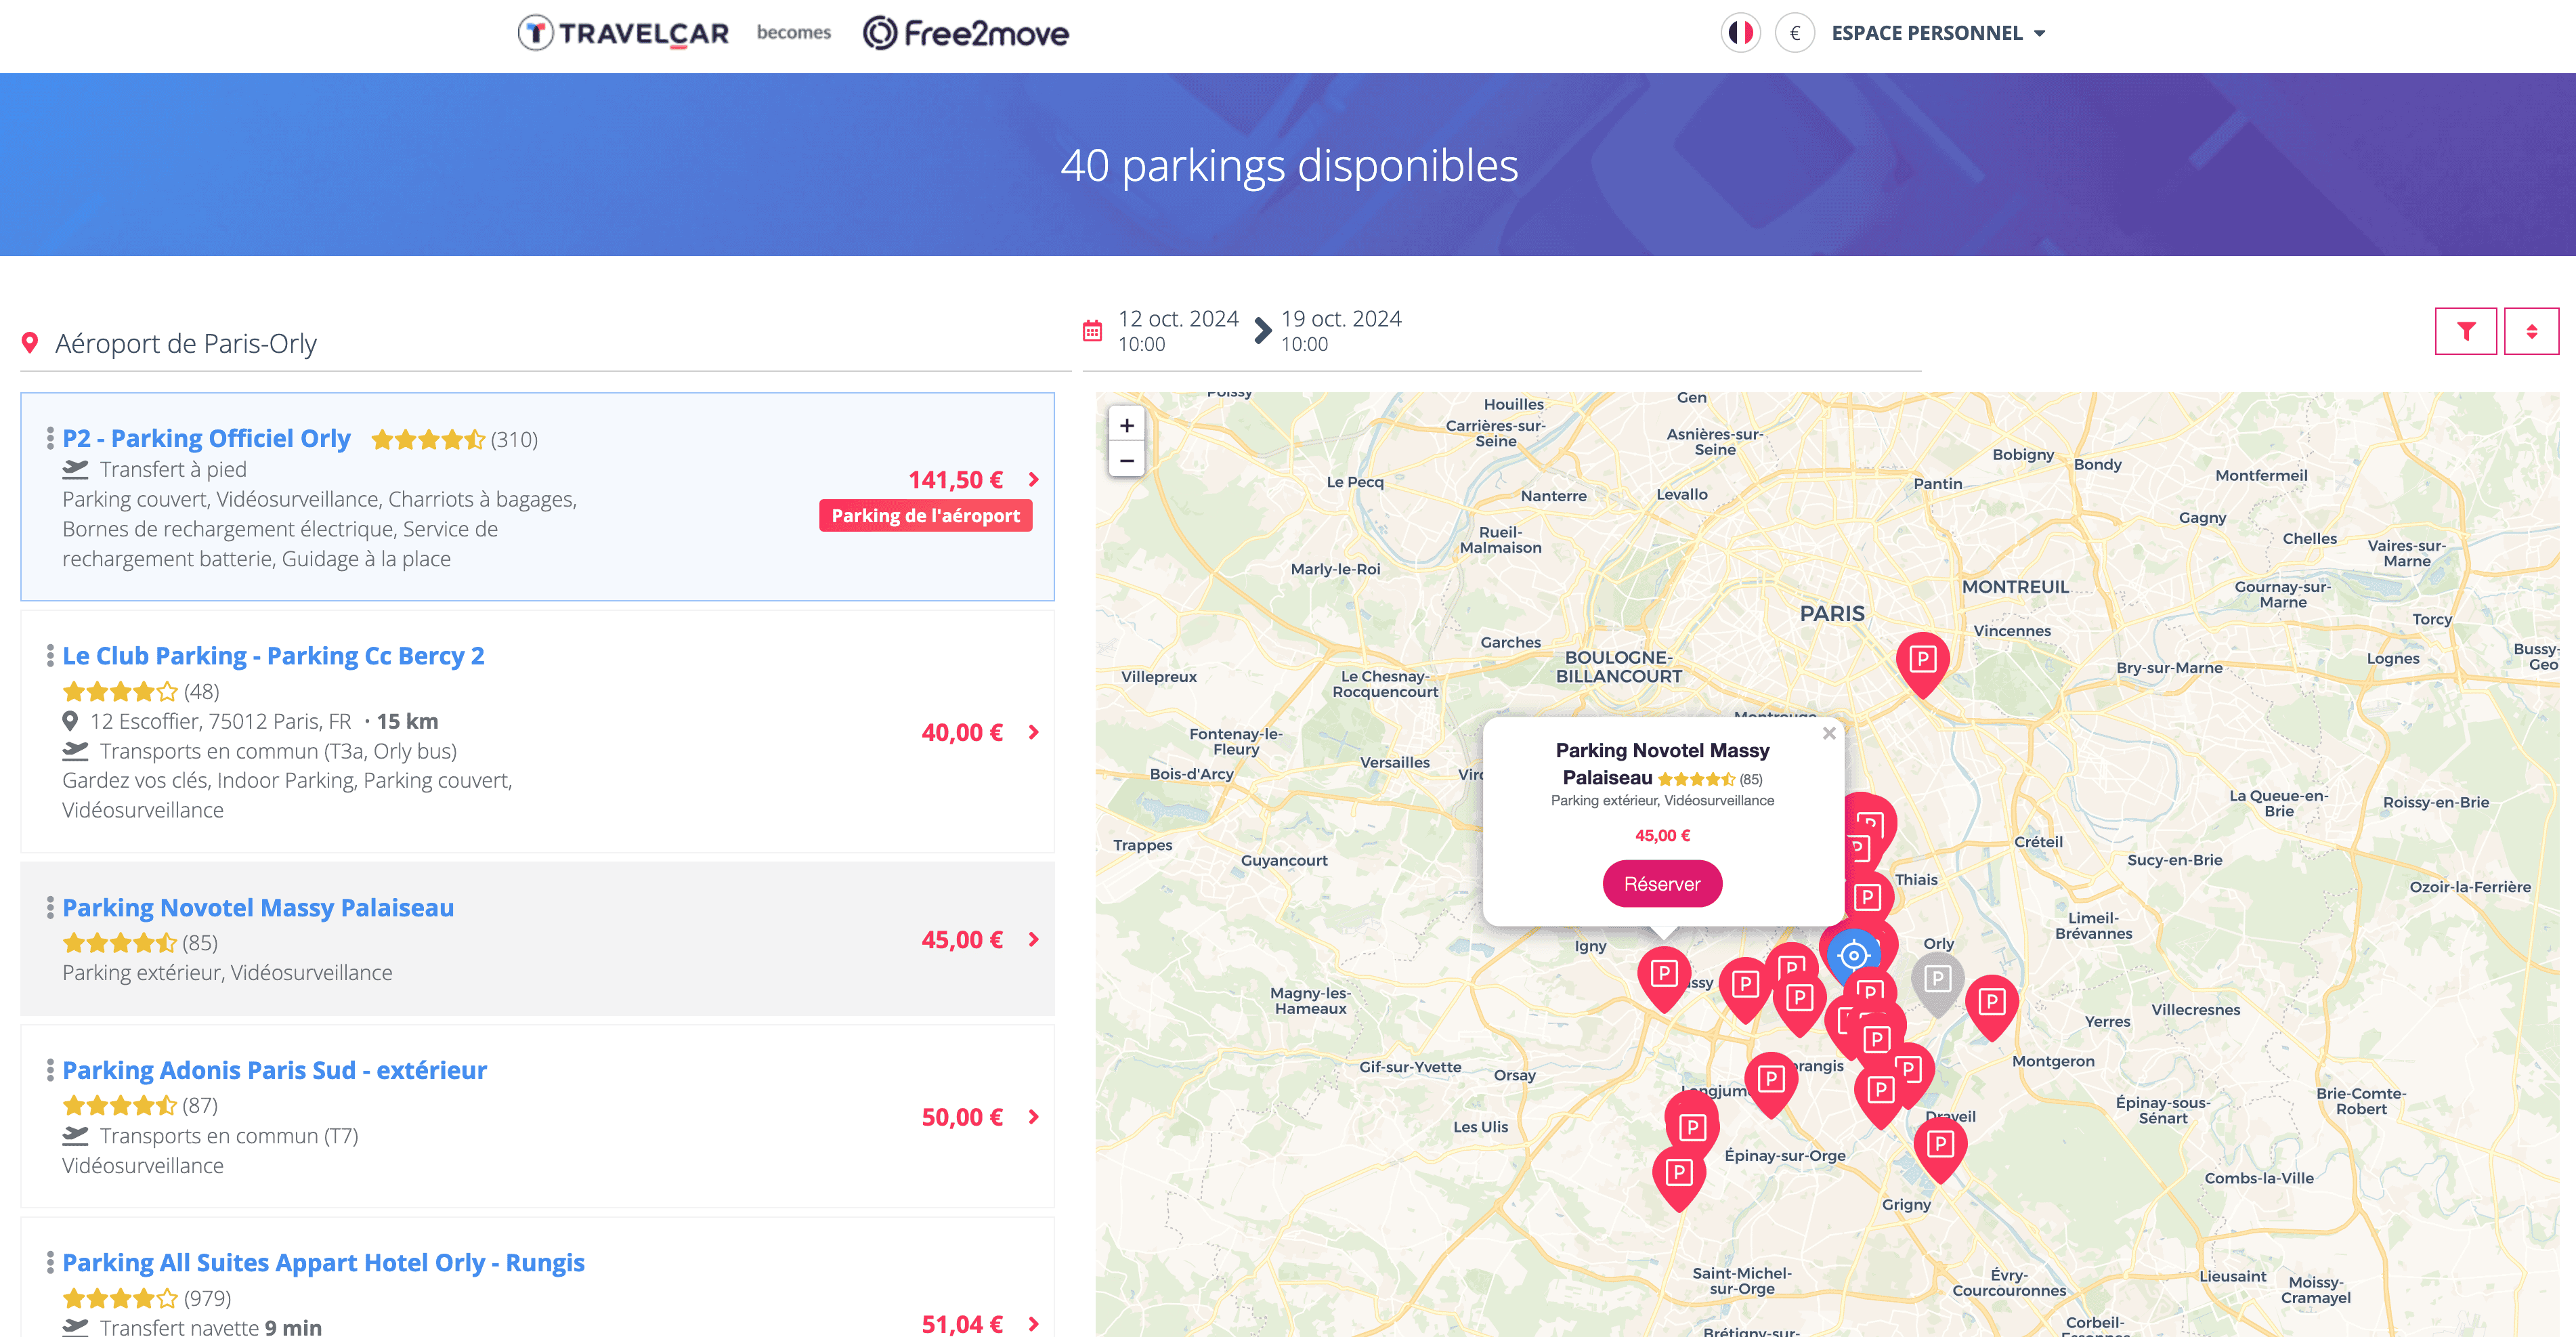
Task: Open the filter options button
Action: [2465, 331]
